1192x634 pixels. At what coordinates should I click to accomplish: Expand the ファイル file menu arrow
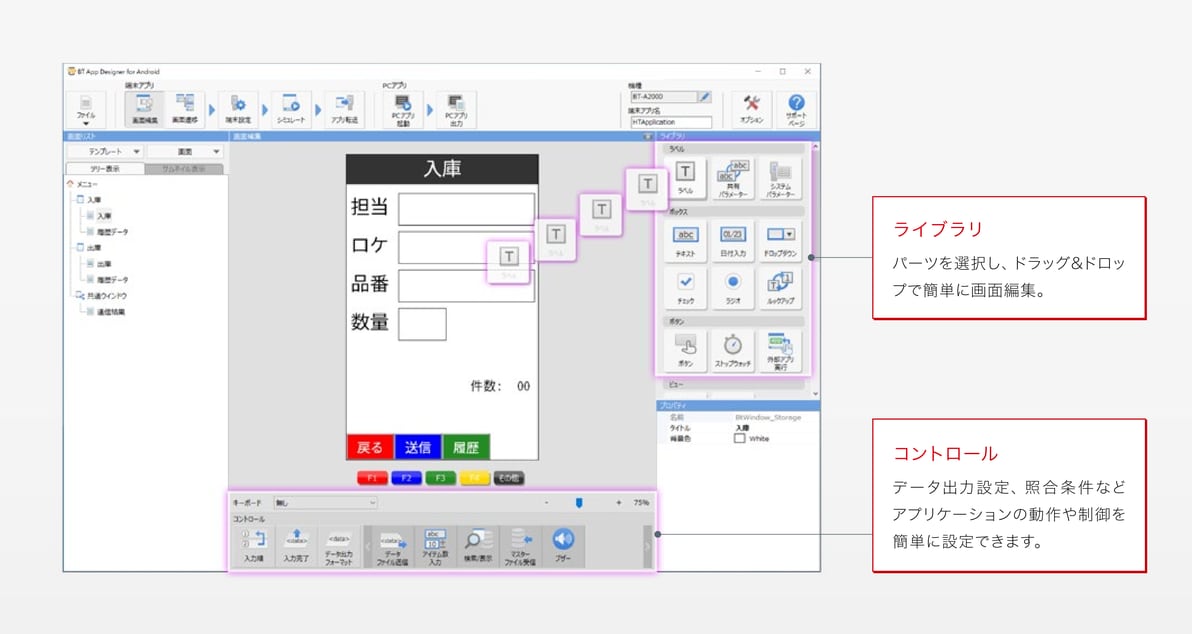click(x=86, y=123)
